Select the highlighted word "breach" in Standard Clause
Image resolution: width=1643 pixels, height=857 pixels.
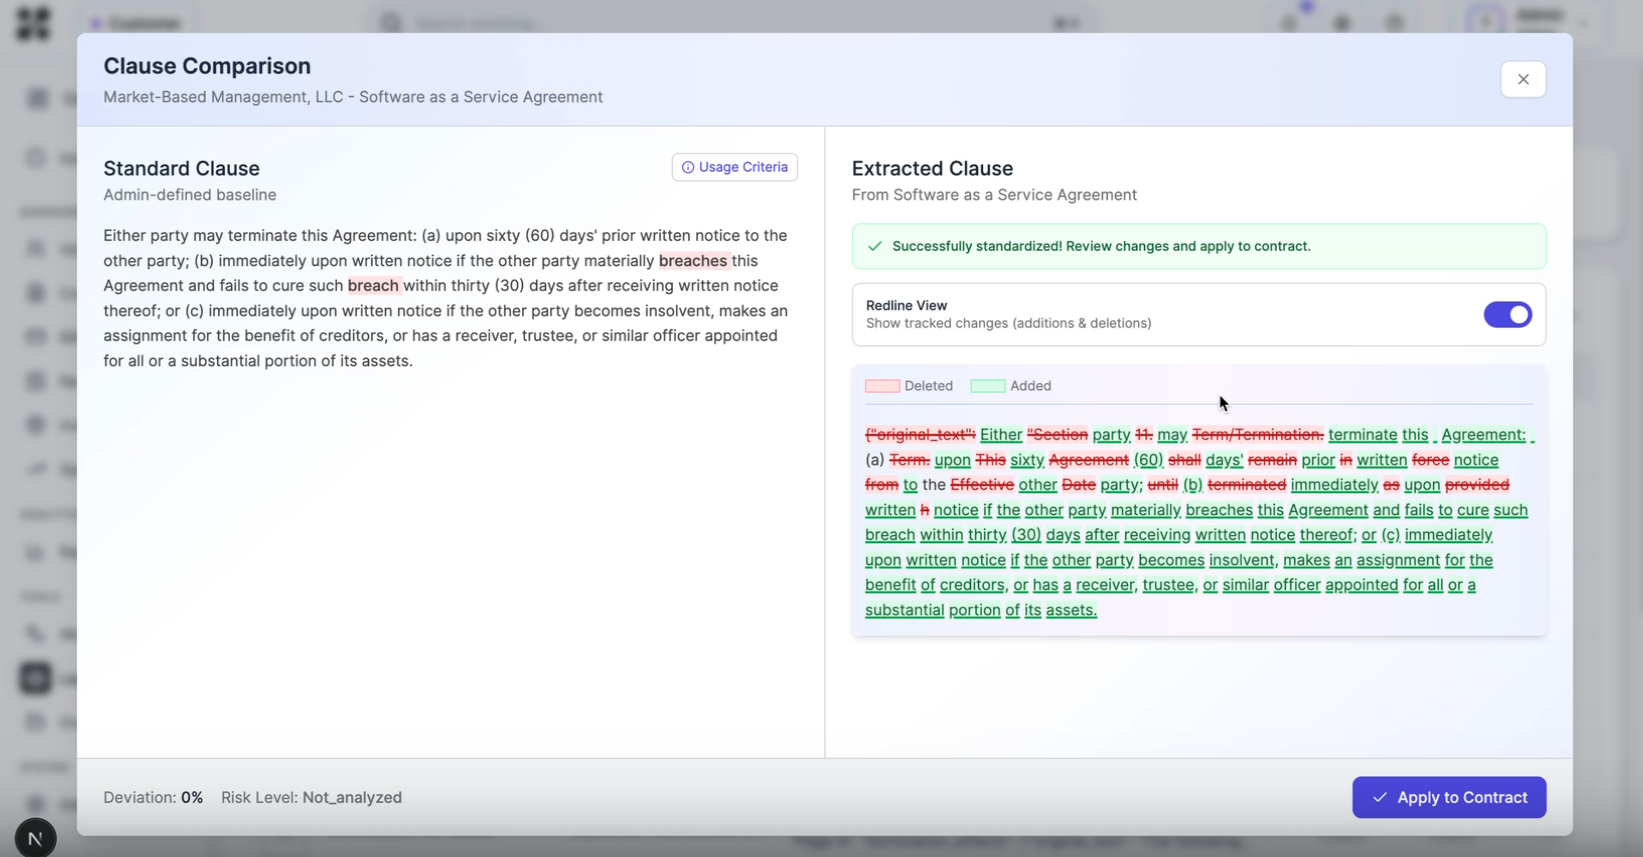373,286
